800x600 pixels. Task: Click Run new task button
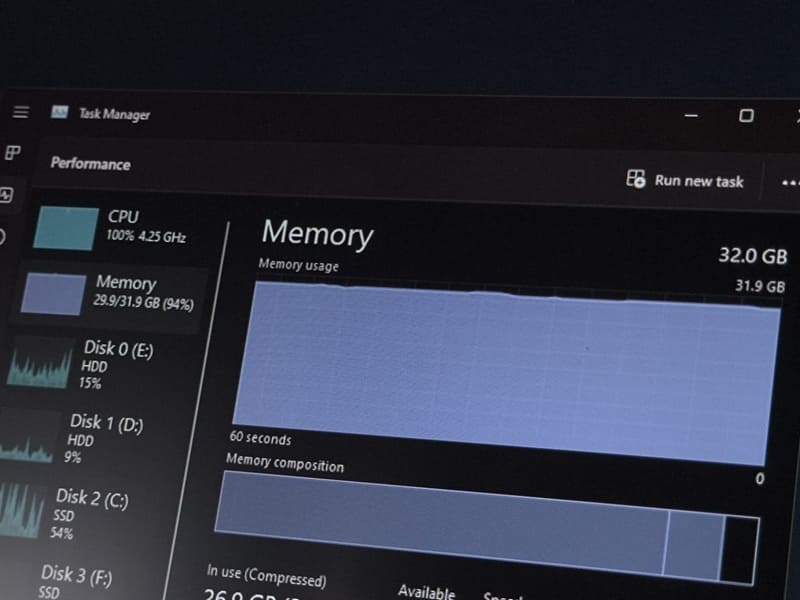(685, 180)
